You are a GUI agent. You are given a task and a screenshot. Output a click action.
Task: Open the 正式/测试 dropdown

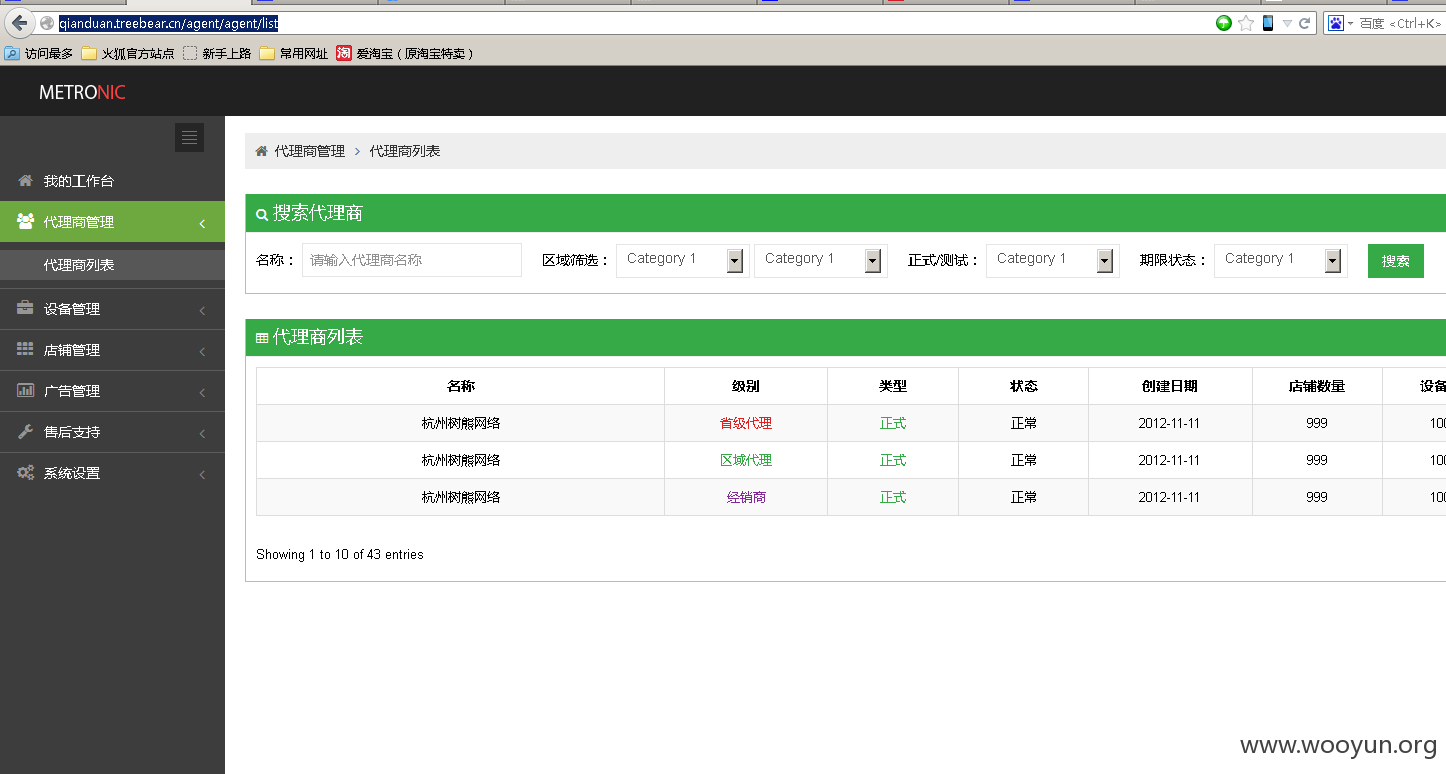(x=1053, y=260)
